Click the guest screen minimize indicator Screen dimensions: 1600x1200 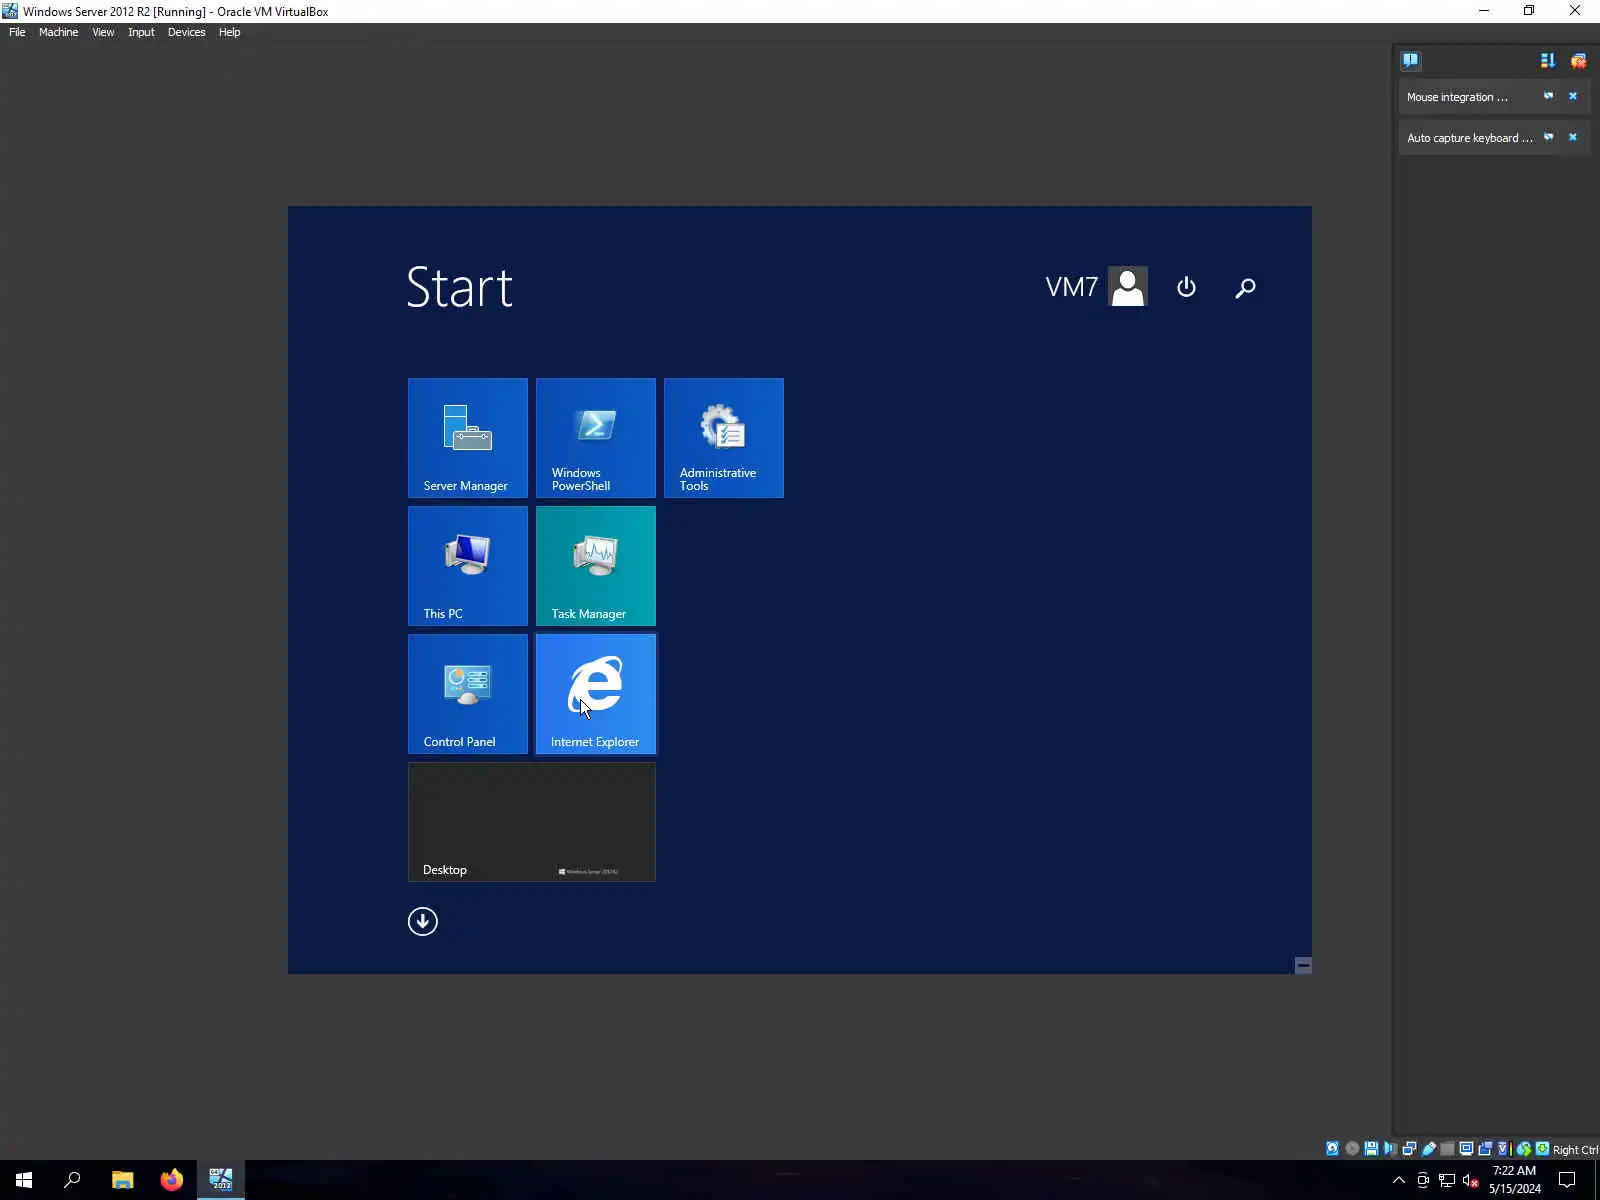(1303, 965)
